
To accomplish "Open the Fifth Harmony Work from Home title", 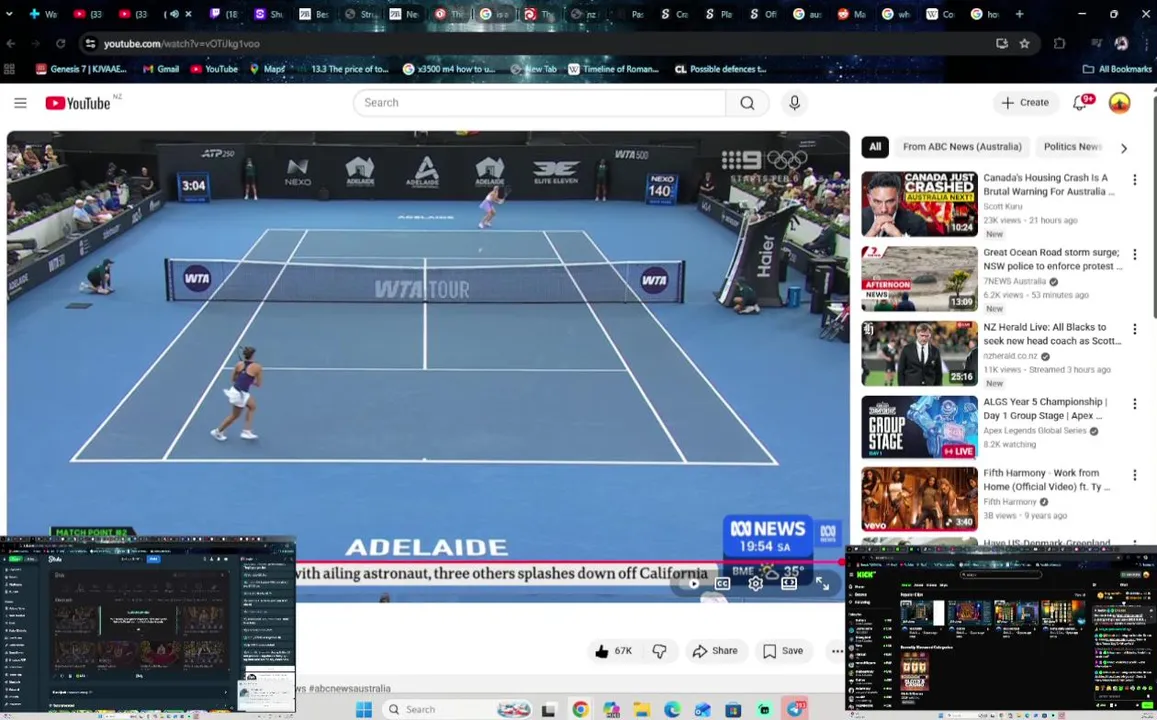I will 1046,480.
